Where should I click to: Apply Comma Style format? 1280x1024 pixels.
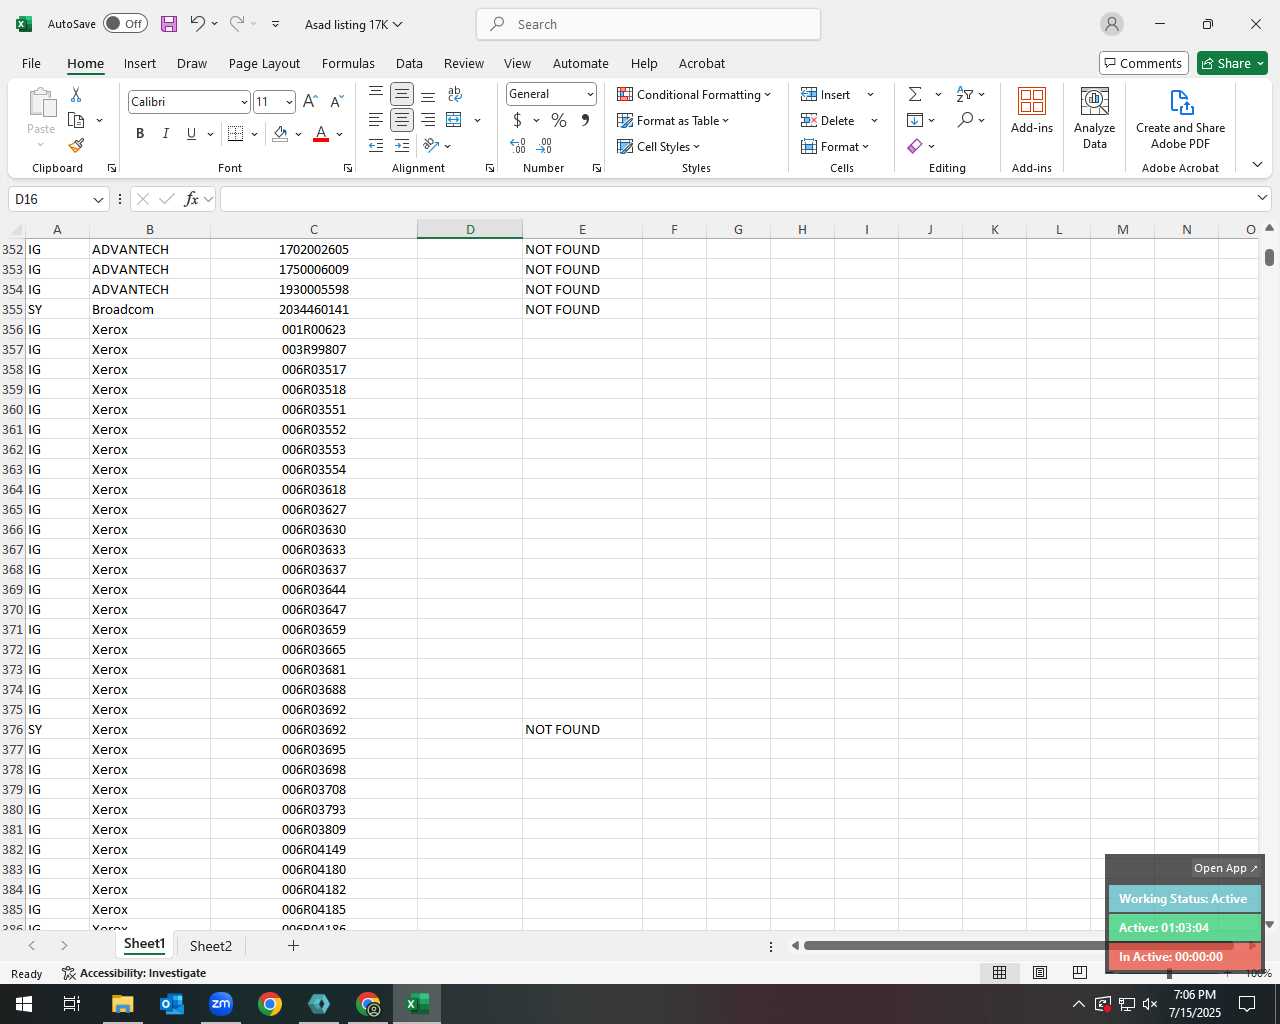(x=585, y=120)
